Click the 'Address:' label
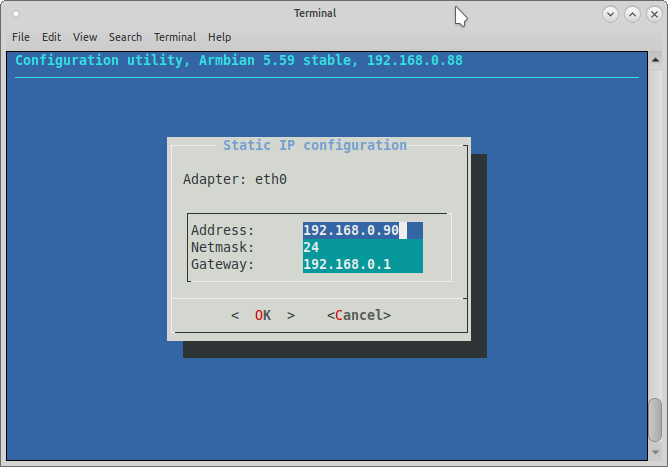668x467 pixels. [222, 230]
